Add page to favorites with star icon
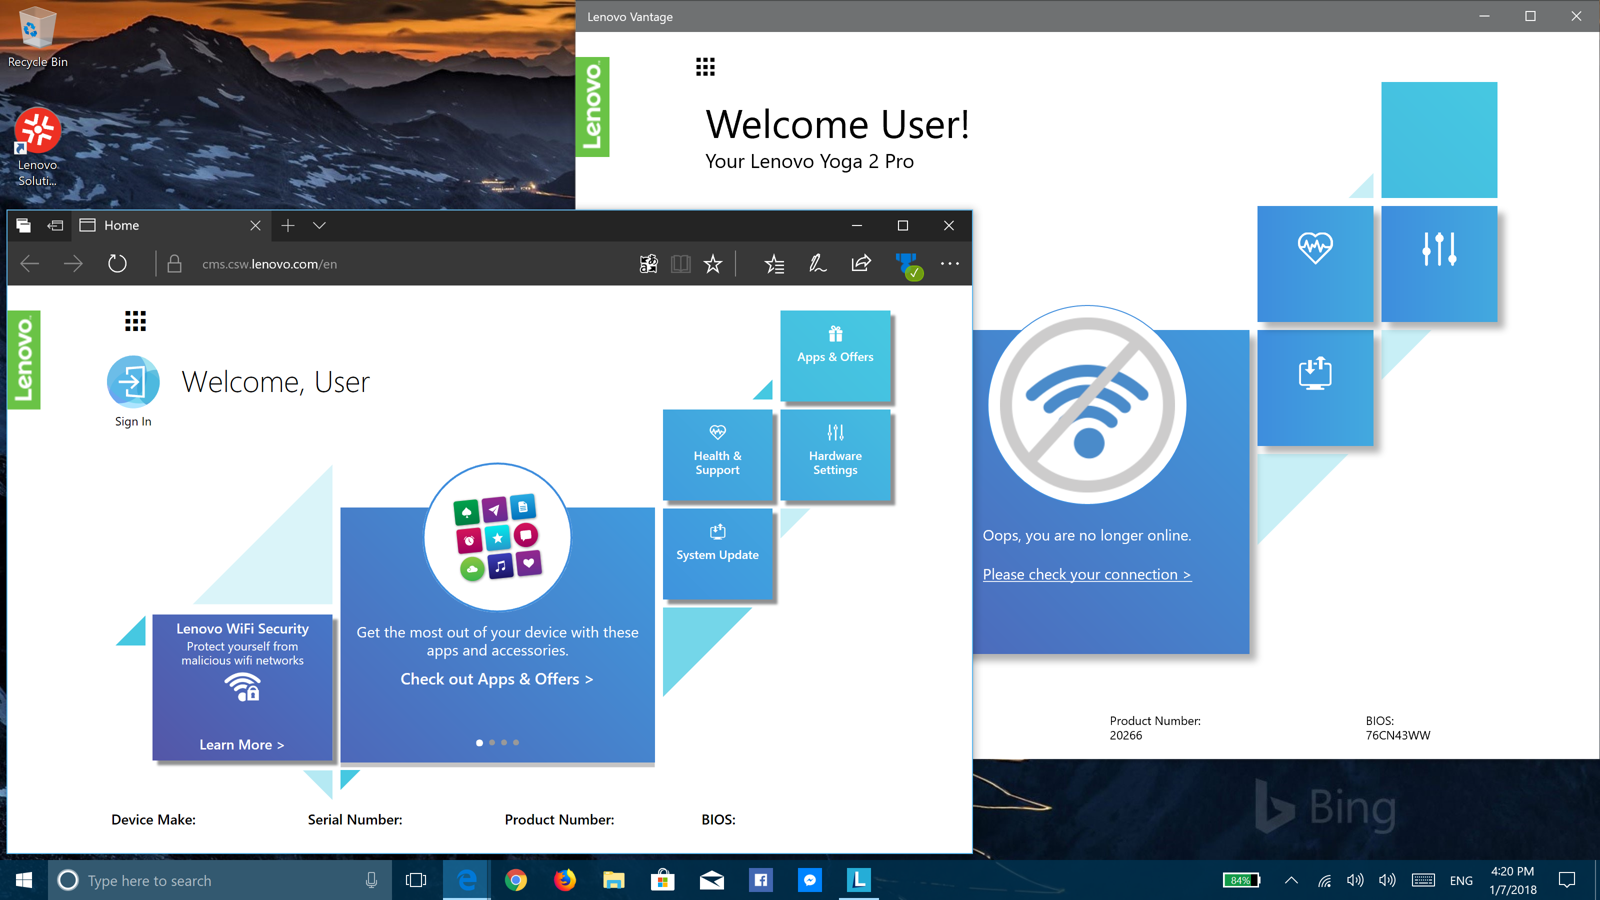The width and height of the screenshot is (1600, 900). click(713, 264)
